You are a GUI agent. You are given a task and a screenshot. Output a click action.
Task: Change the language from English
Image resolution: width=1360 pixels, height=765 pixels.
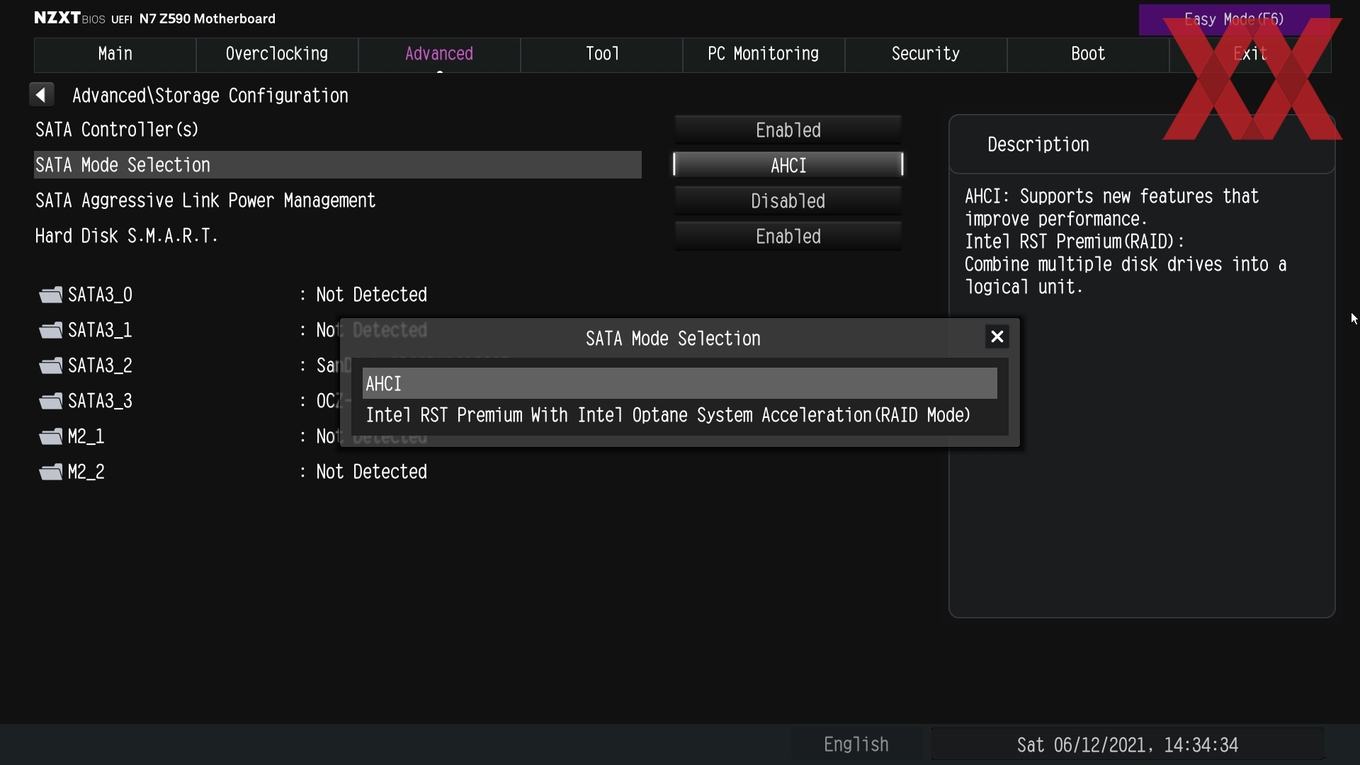[856, 745]
